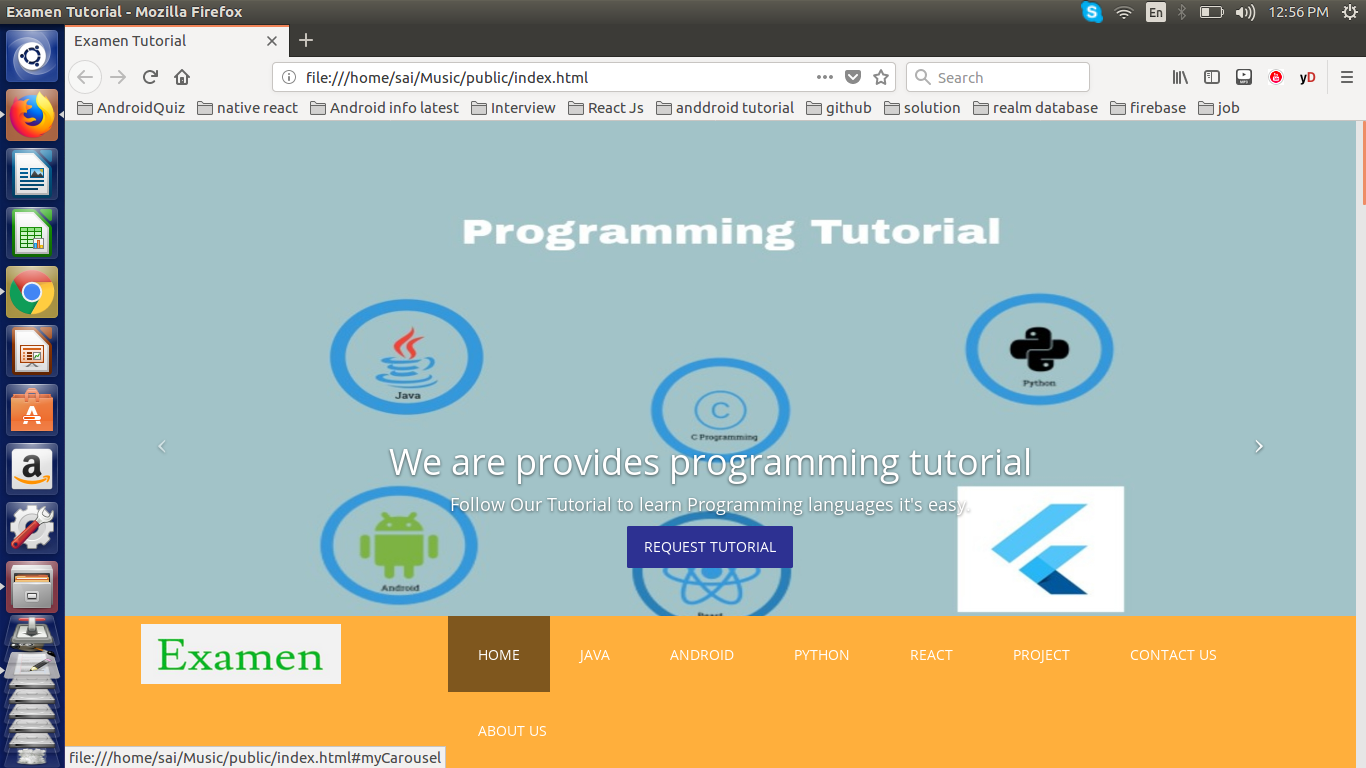Screen dimensions: 1366x768
Task: Open the Wi-Fi network indicator
Action: tap(1124, 12)
